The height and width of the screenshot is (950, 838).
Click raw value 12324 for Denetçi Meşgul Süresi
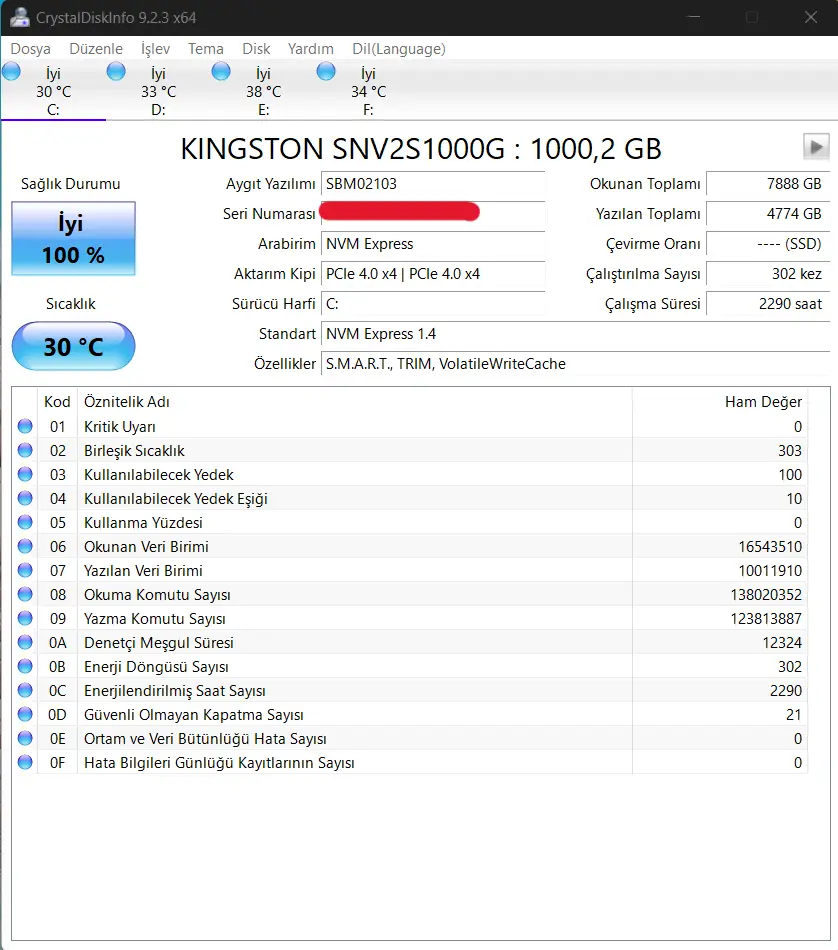pyautogui.click(x=782, y=642)
